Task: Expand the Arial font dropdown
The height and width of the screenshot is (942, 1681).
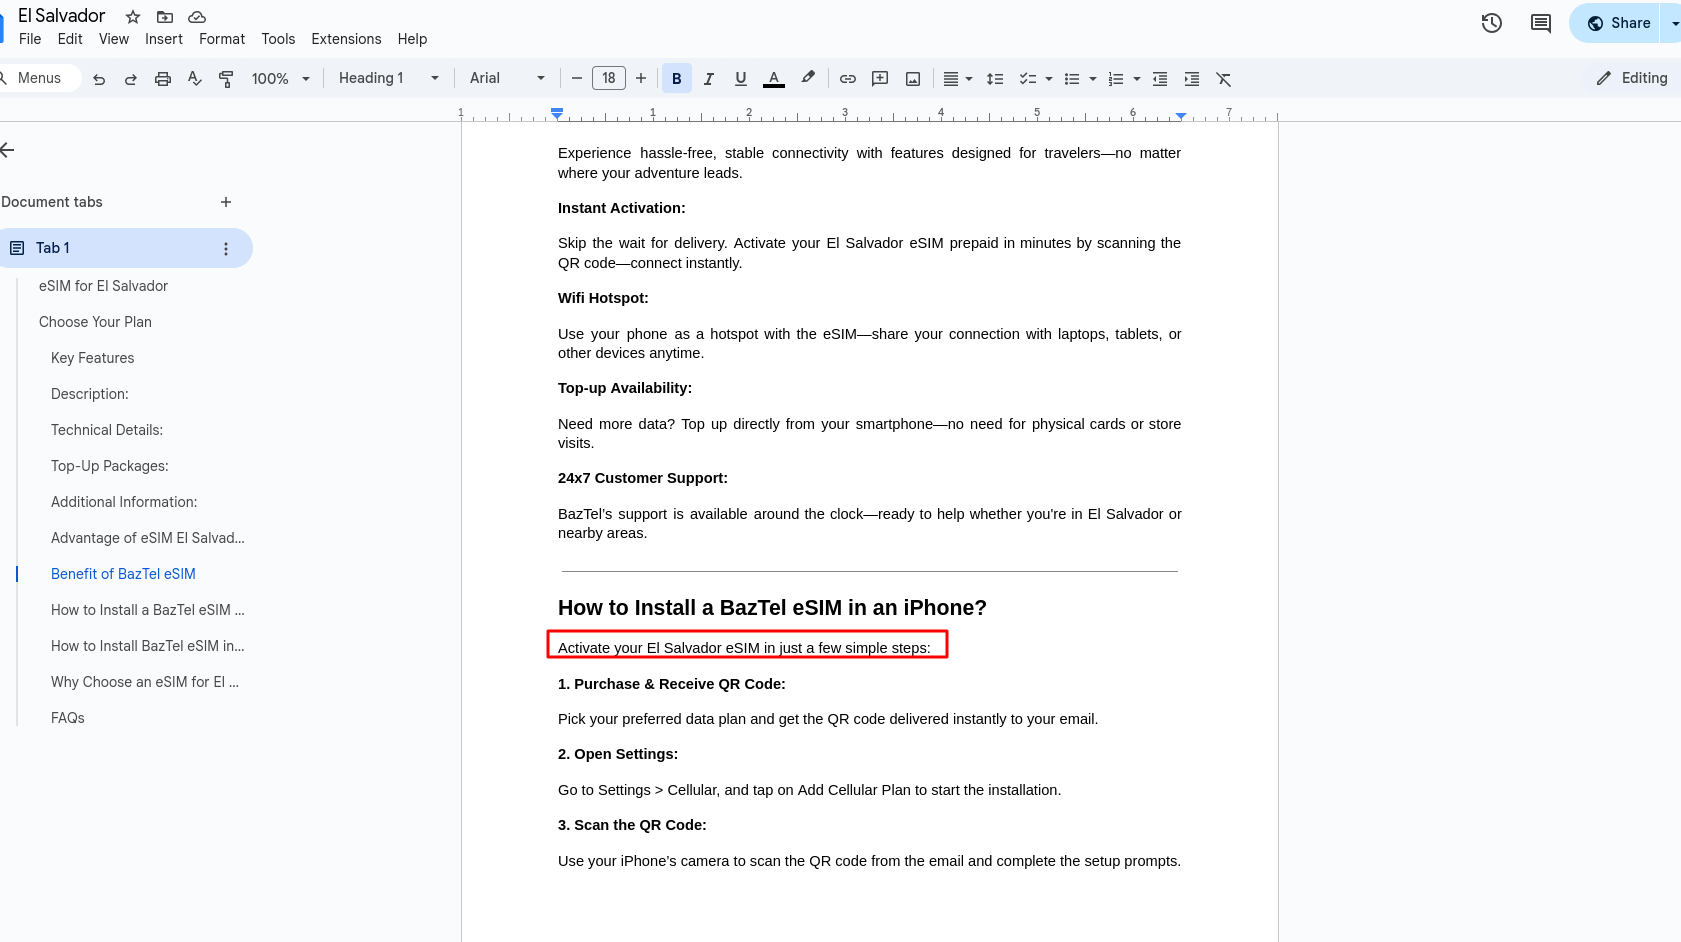Action: click(x=507, y=78)
